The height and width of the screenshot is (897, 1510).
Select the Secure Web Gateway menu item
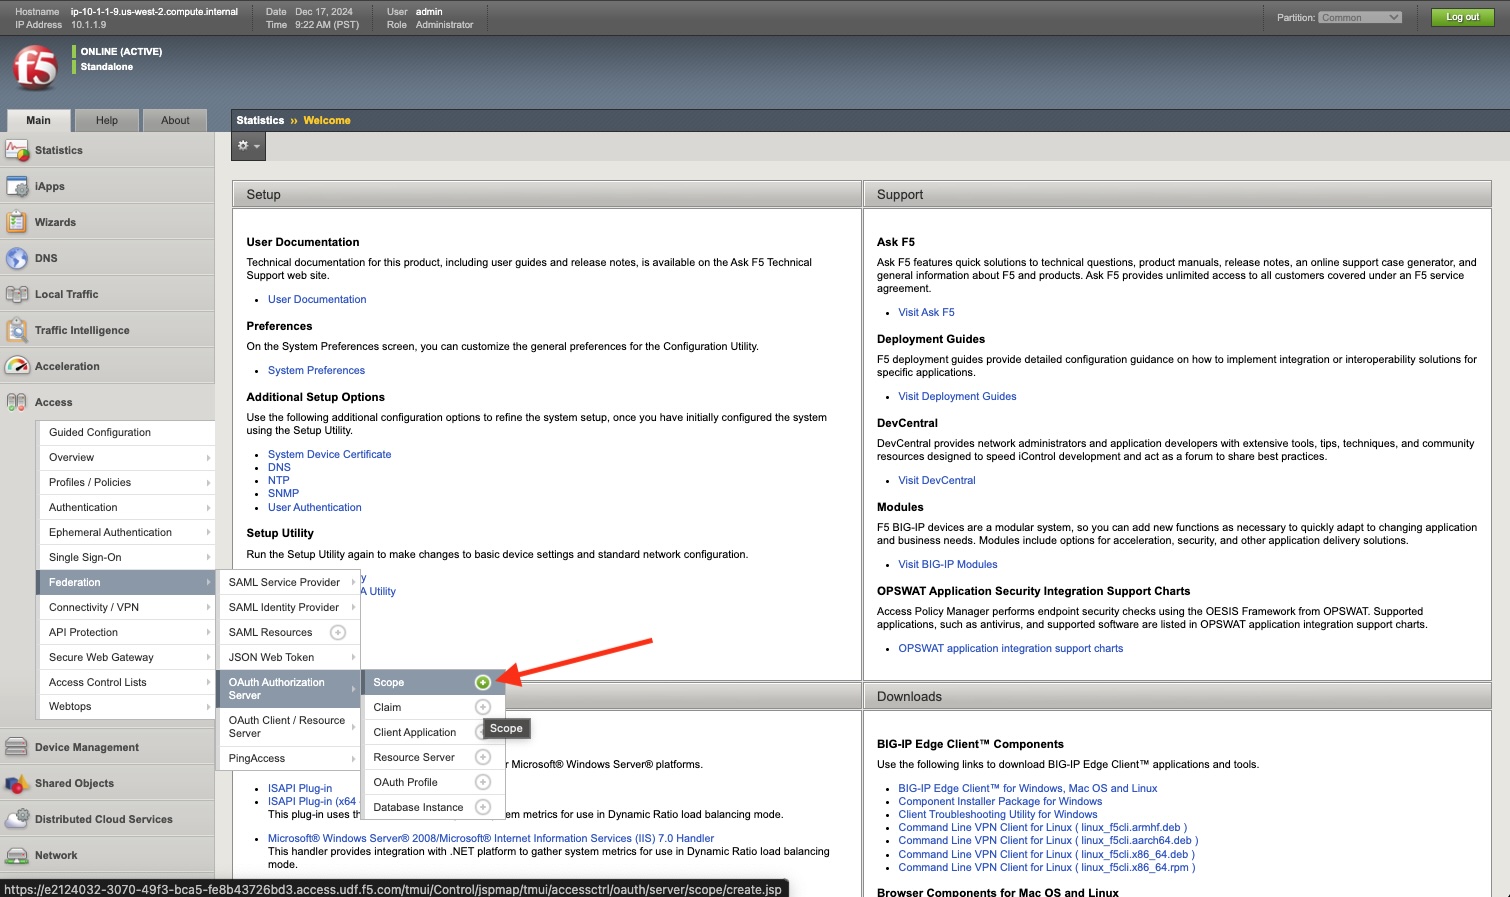(125, 657)
